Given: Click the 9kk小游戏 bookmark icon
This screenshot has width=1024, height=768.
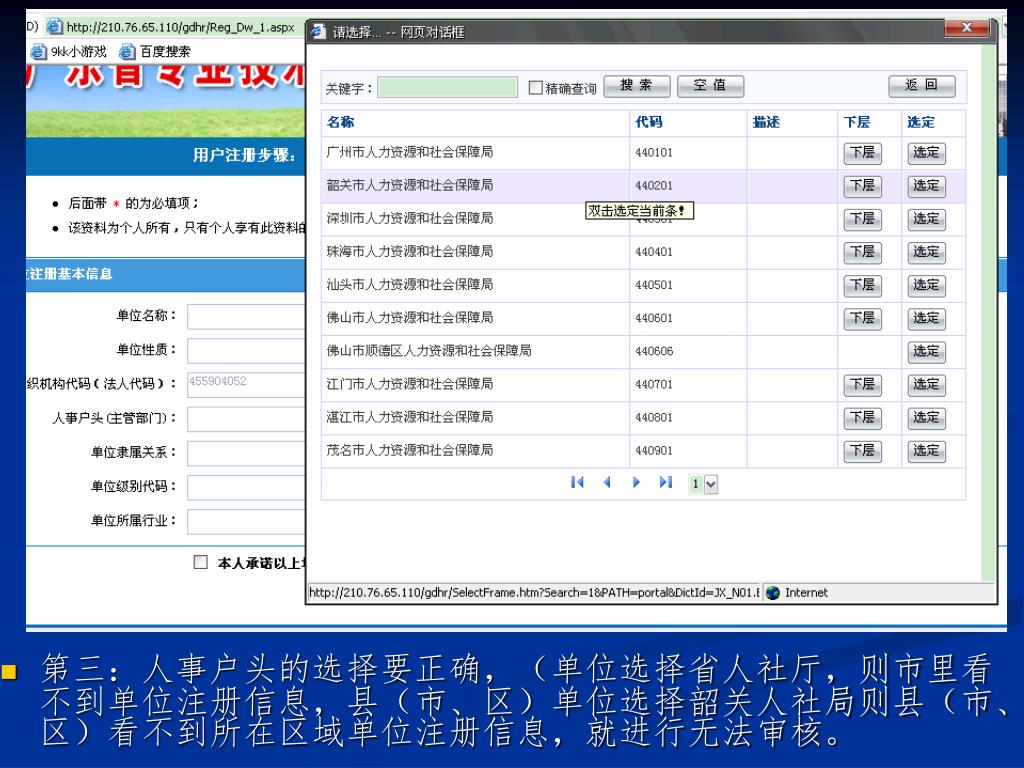Looking at the screenshot, I should [x=38, y=52].
